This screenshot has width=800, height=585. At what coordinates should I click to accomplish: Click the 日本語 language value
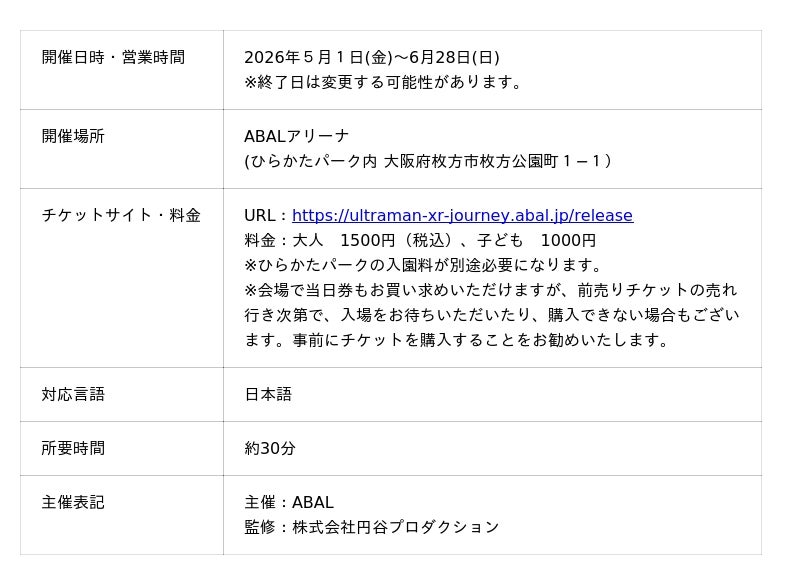pos(268,395)
